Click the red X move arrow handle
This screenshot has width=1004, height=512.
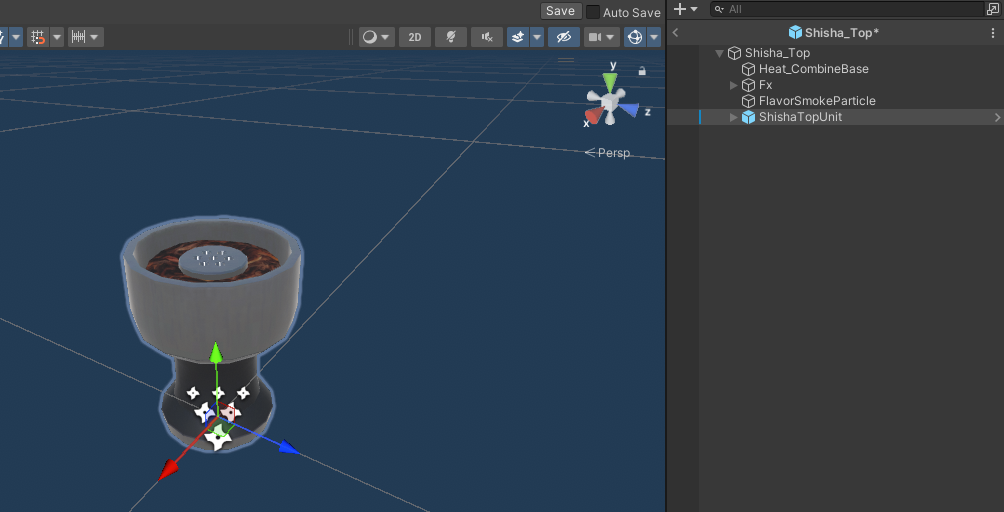pyautogui.click(x=168, y=470)
